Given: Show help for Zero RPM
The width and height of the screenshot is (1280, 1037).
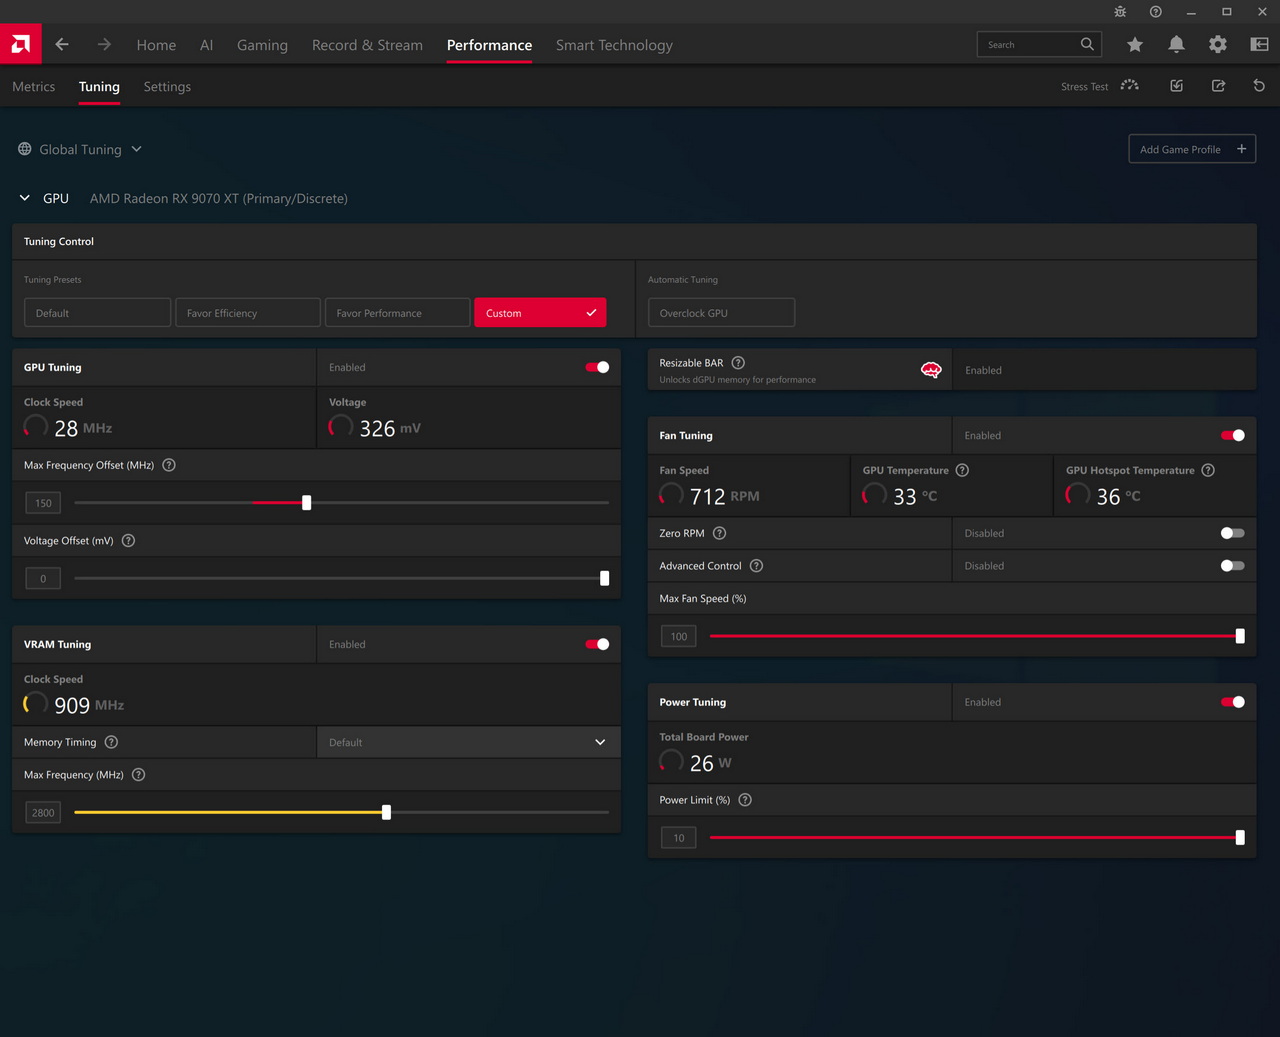Looking at the screenshot, I should coord(719,533).
